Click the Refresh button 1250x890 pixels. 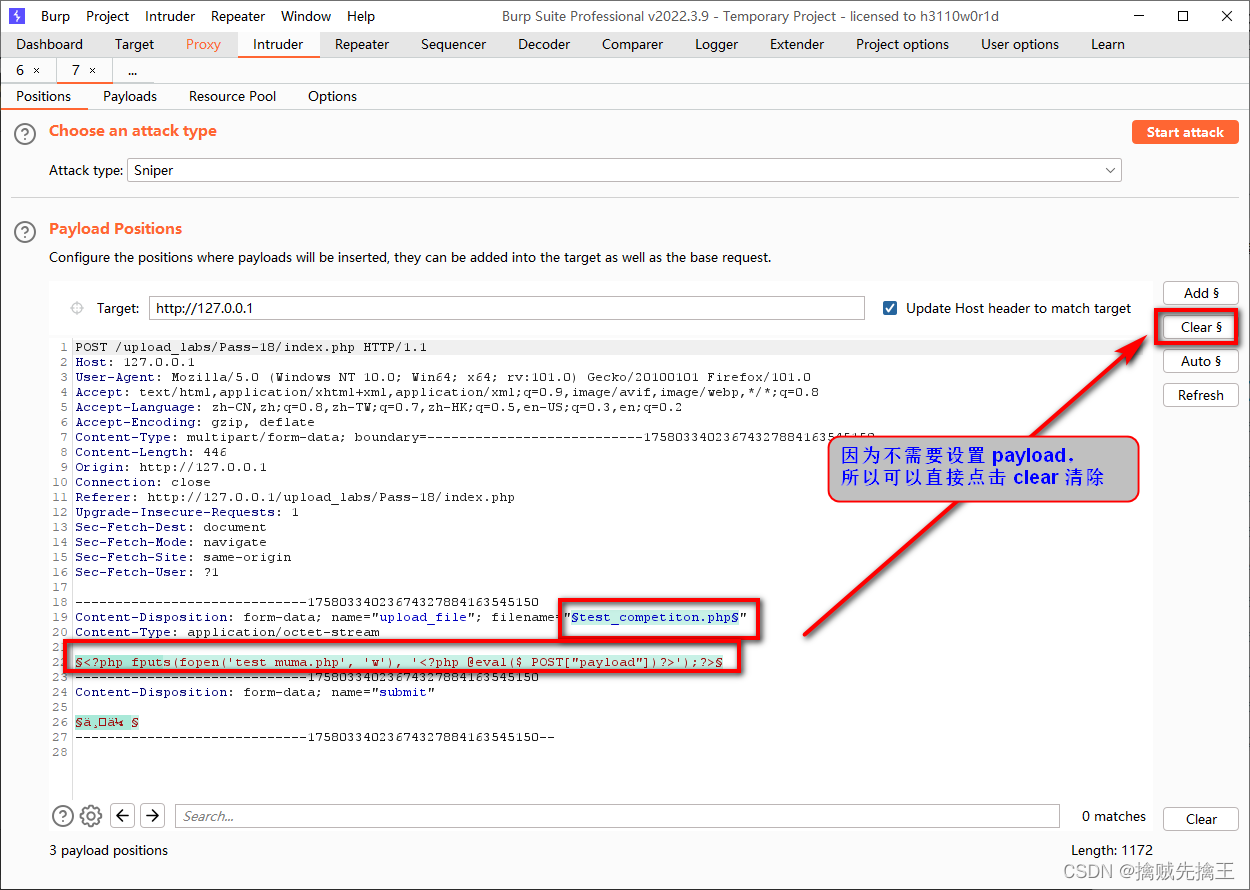(1201, 395)
